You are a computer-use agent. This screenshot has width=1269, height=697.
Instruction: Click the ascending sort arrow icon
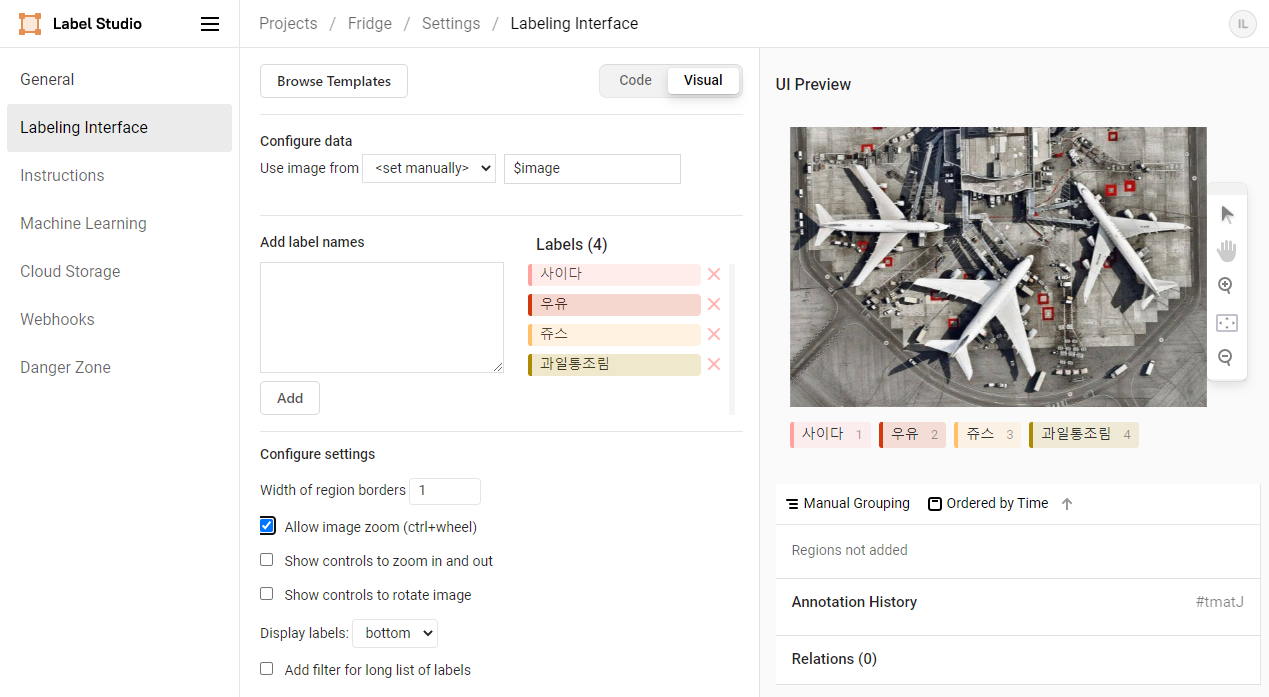1067,504
